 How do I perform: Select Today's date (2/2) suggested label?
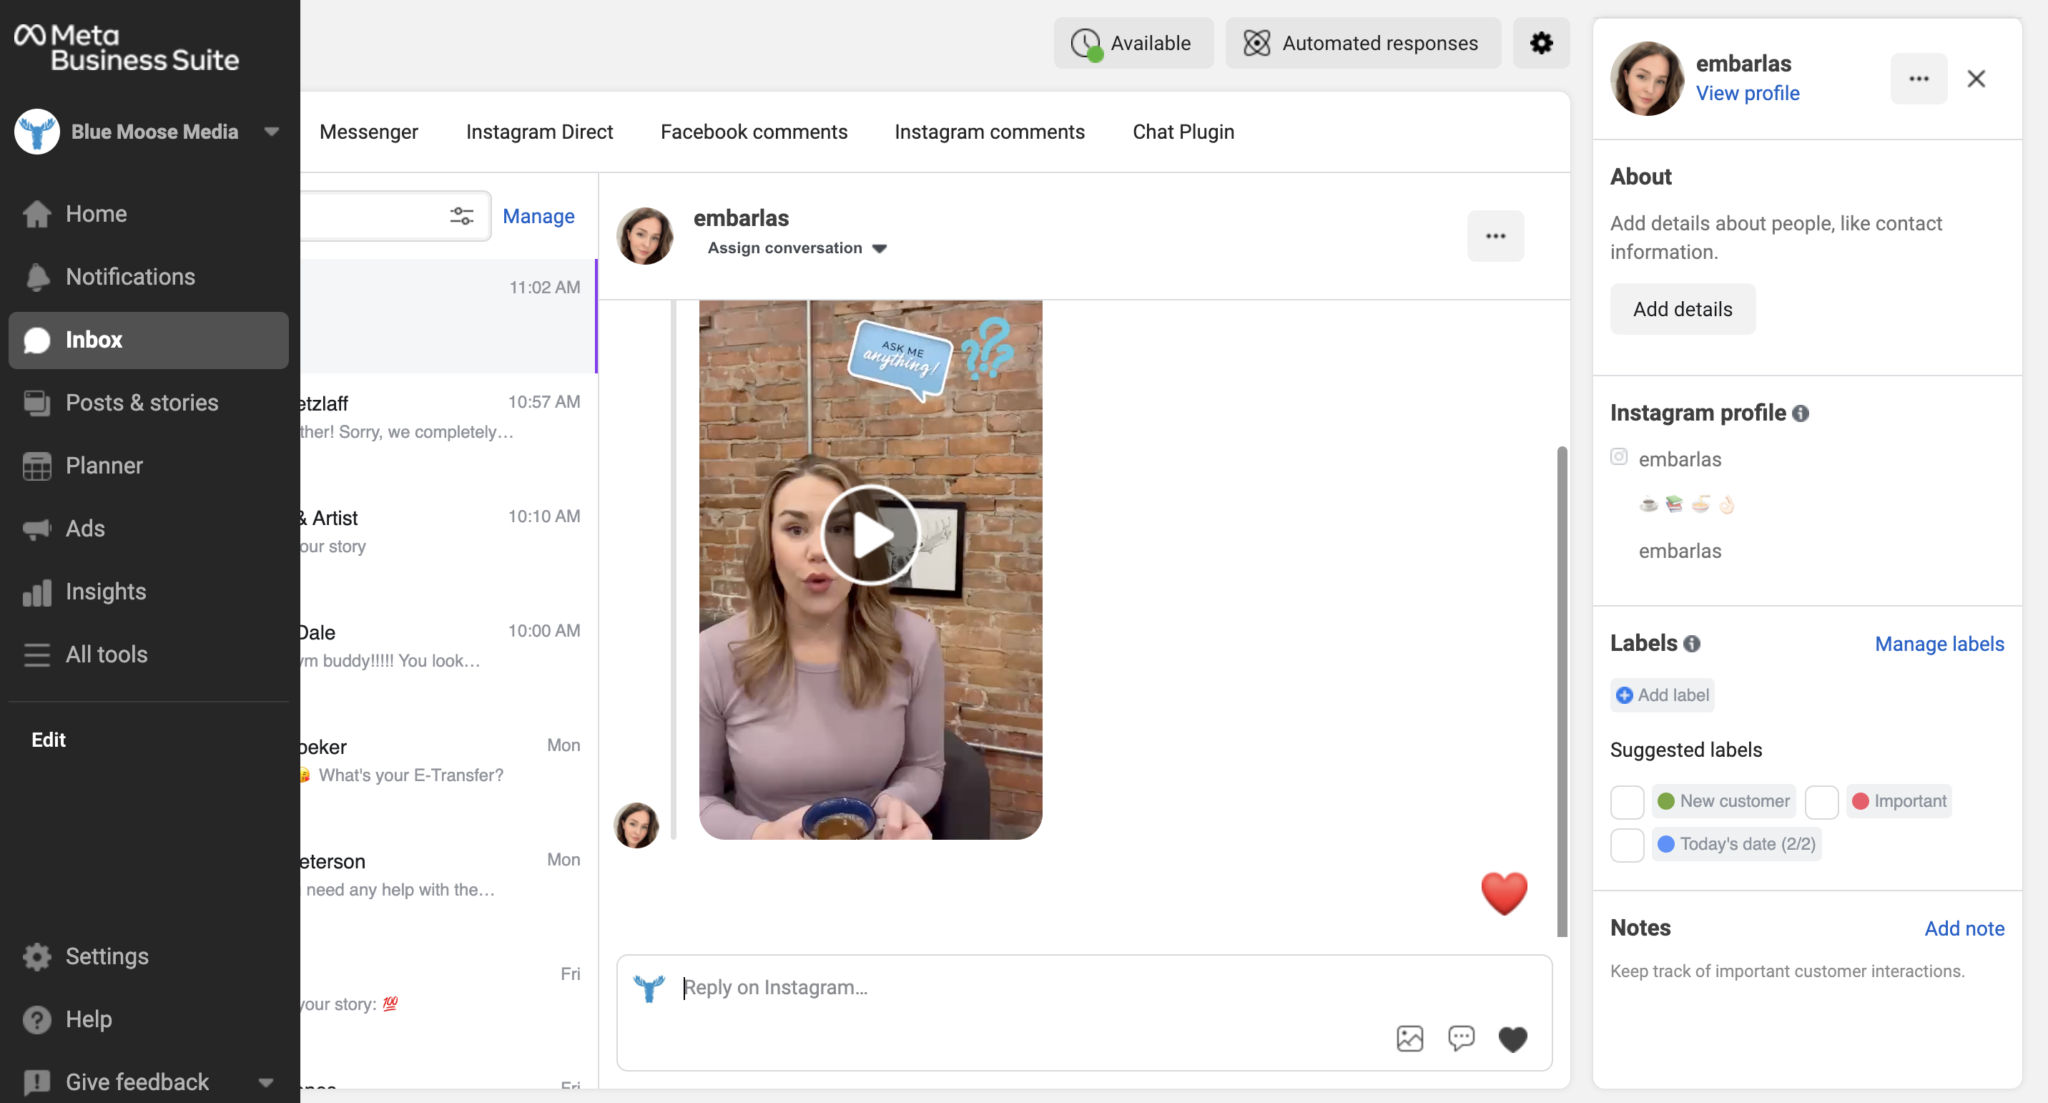[x=1736, y=844]
